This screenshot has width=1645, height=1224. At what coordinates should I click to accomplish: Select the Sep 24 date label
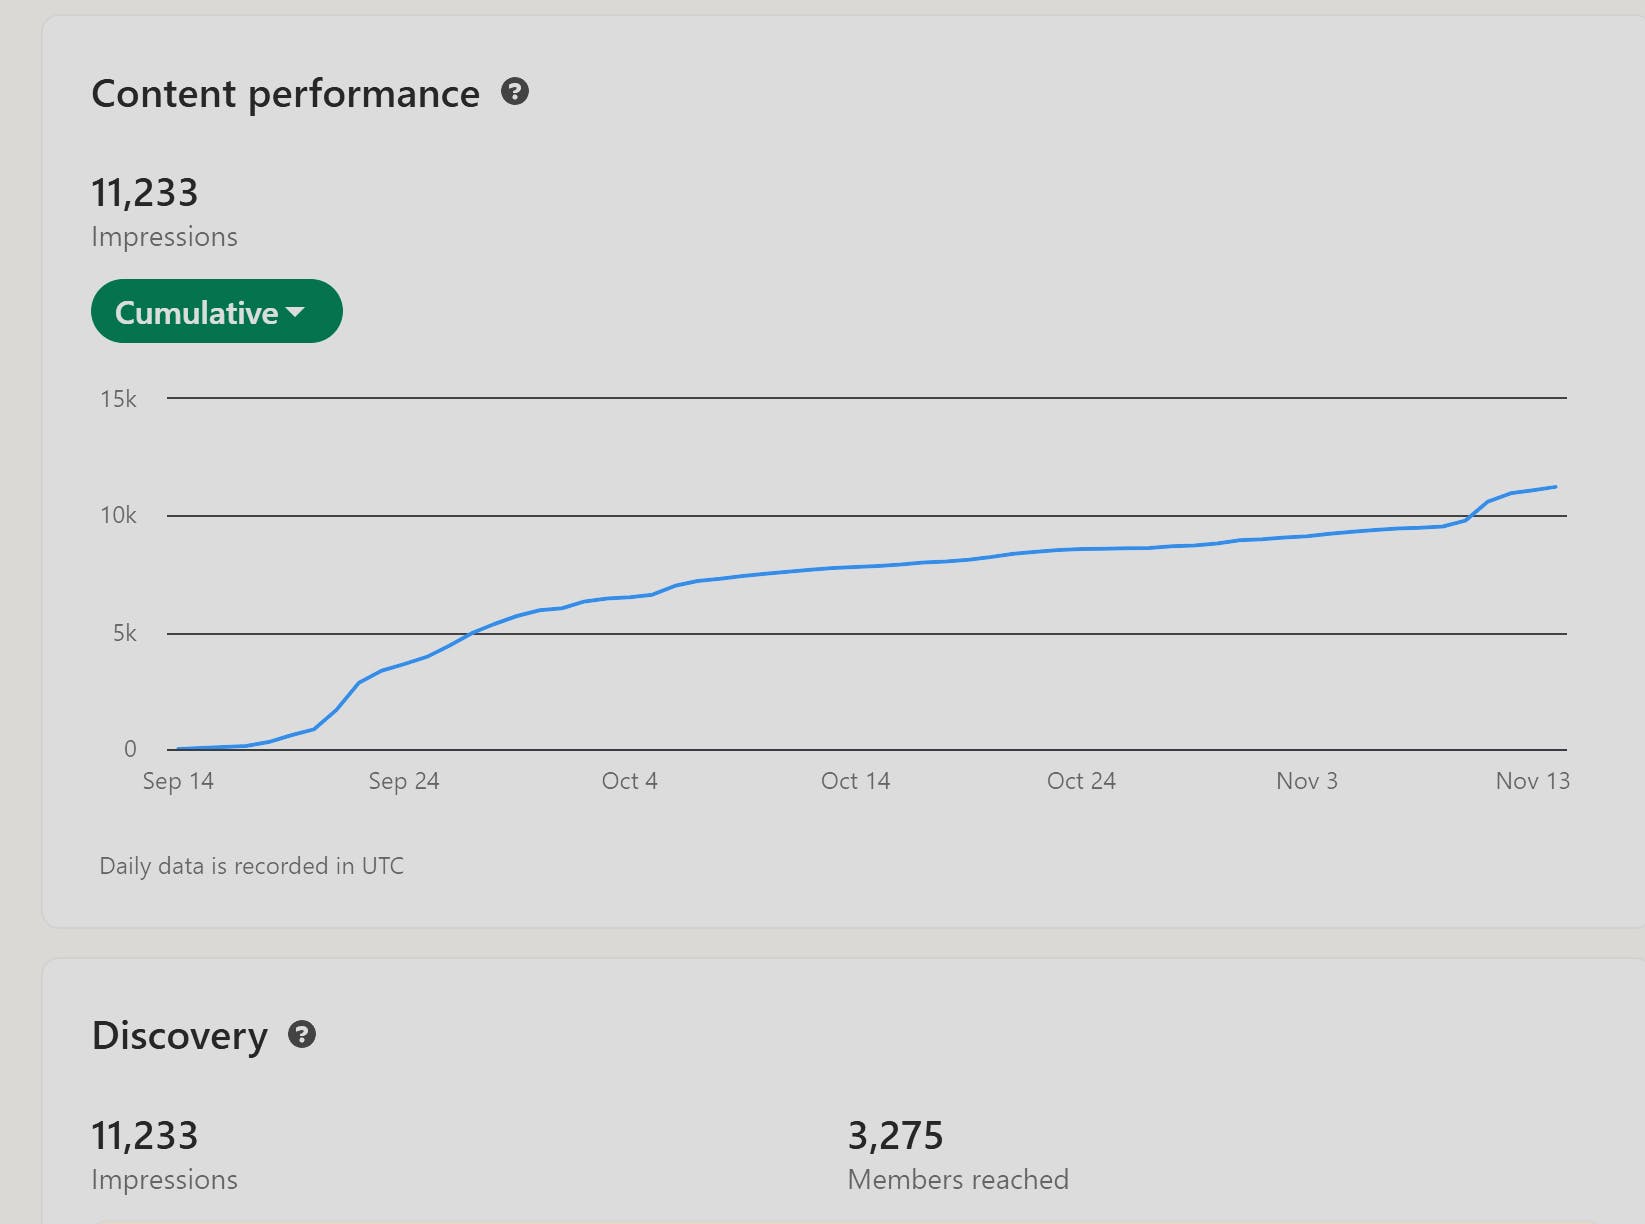(x=404, y=781)
